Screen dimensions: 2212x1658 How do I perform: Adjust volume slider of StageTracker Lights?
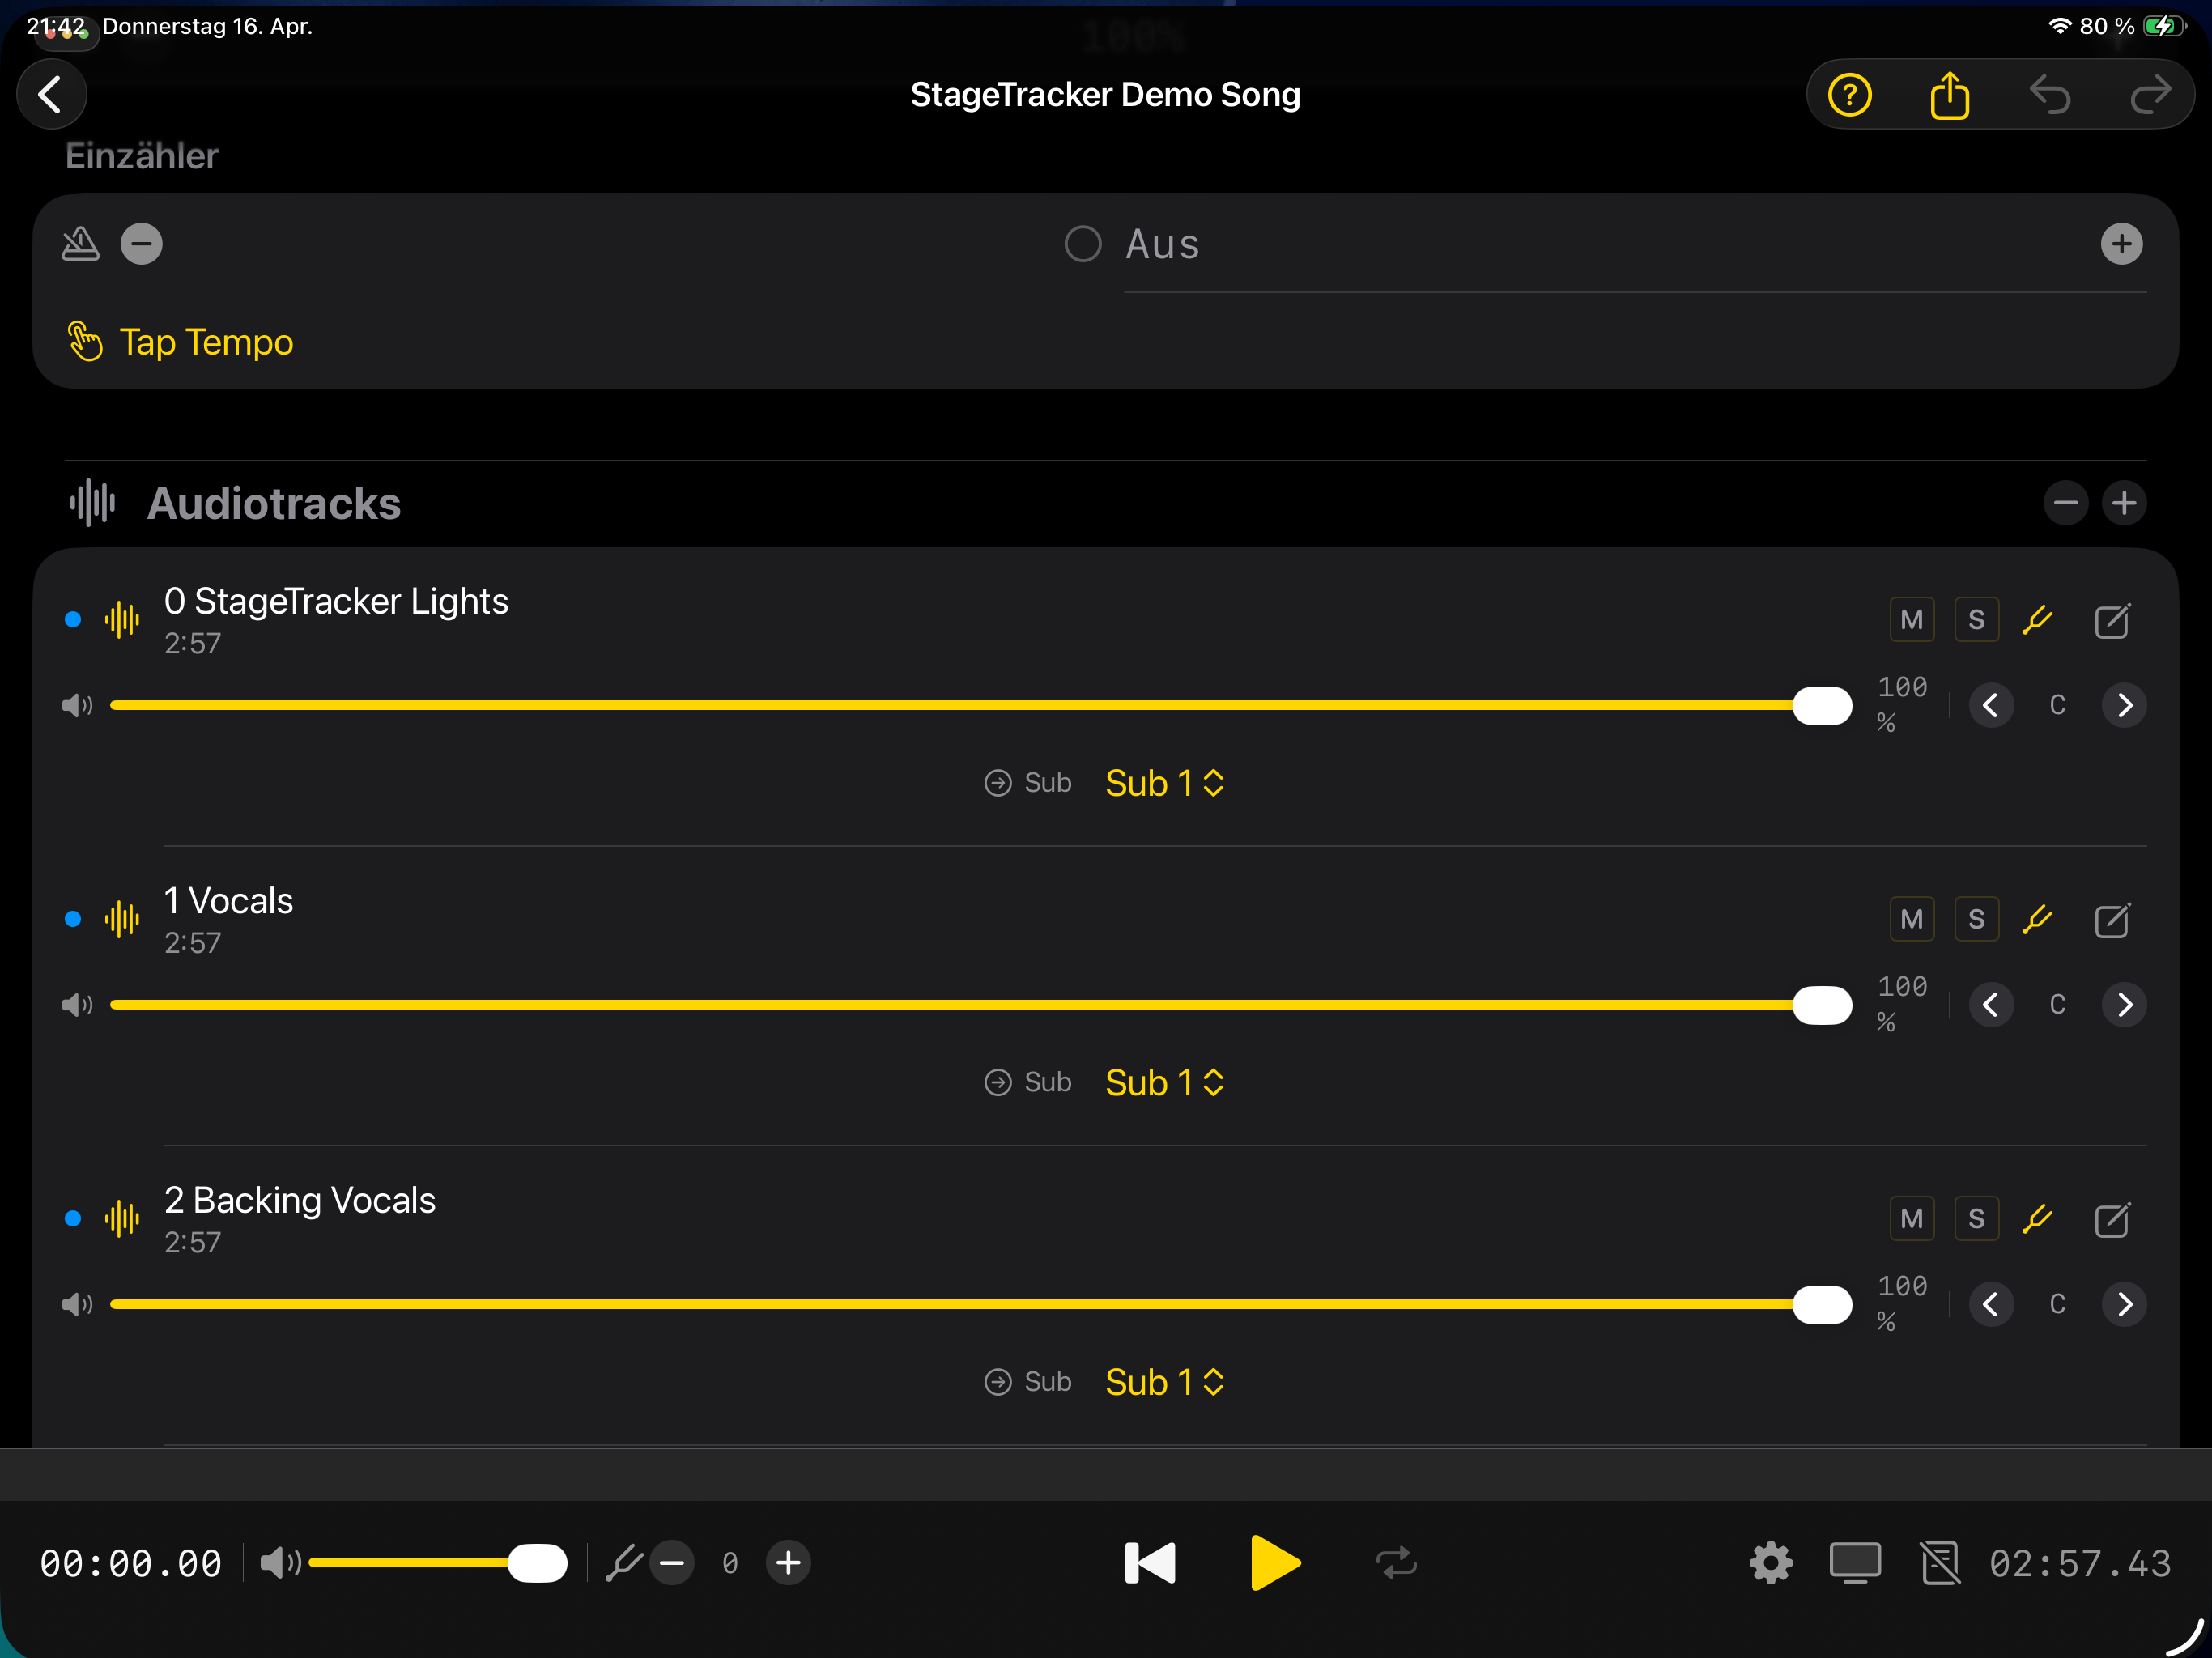click(x=980, y=706)
